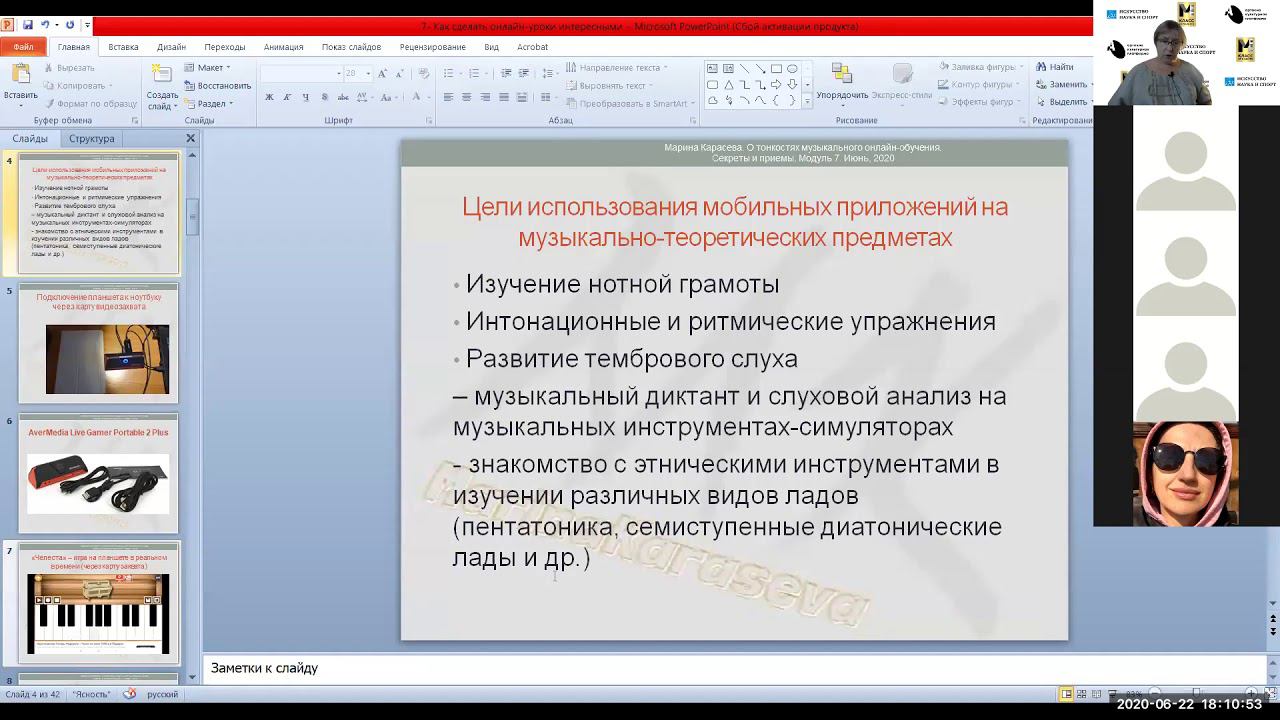The height and width of the screenshot is (720, 1280).
Task: Select slide 6 thumbnail AverMedia Live Gamer
Action: tap(98, 473)
